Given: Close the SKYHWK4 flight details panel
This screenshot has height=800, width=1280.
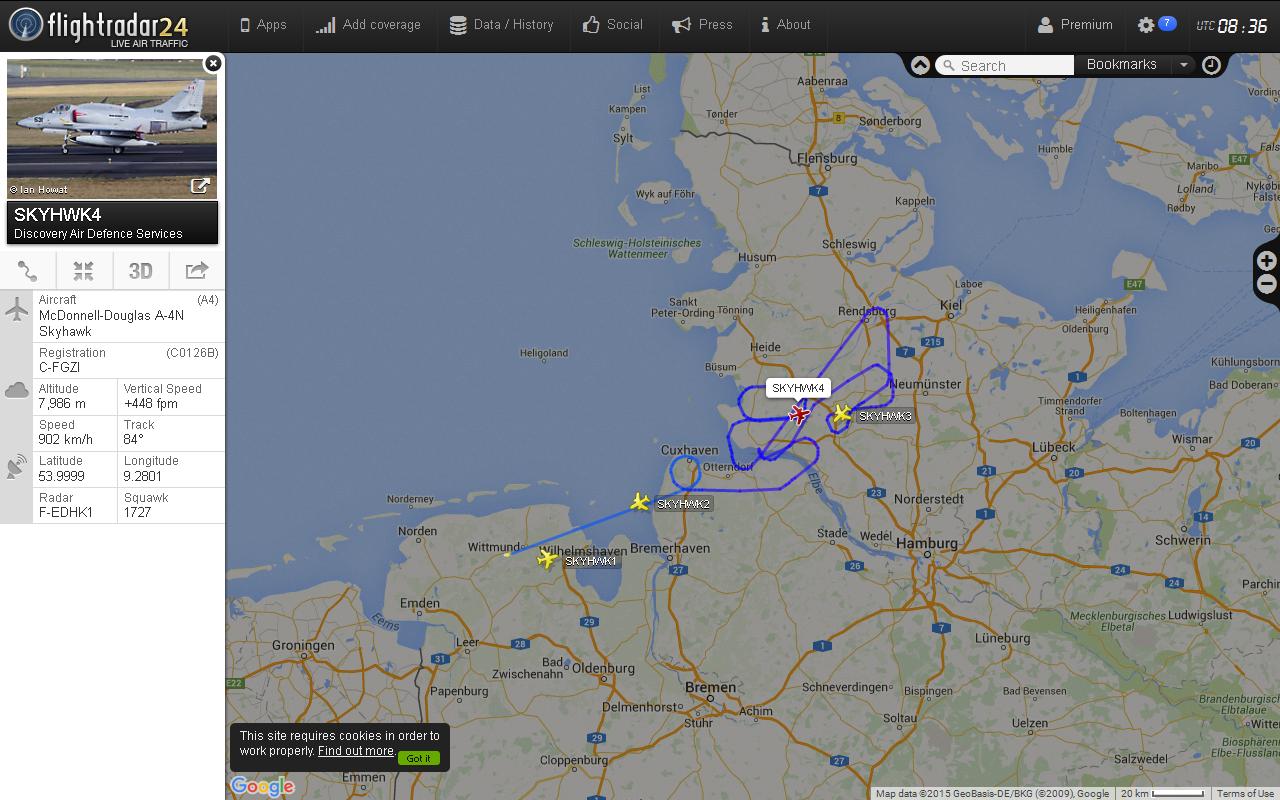Looking at the screenshot, I should click(213, 63).
